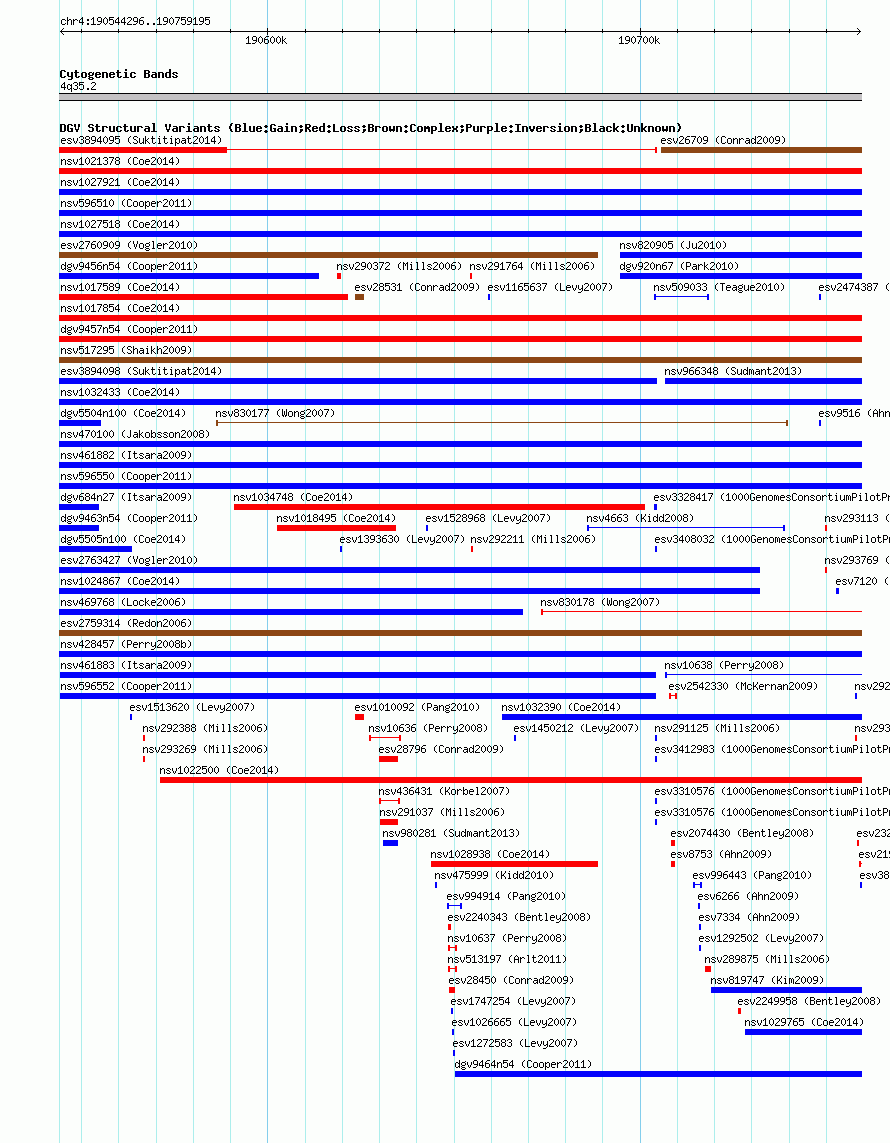Image resolution: width=890 pixels, height=1143 pixels.
Task: Click esv1528968 (Levy2007) label
Action: point(488,518)
